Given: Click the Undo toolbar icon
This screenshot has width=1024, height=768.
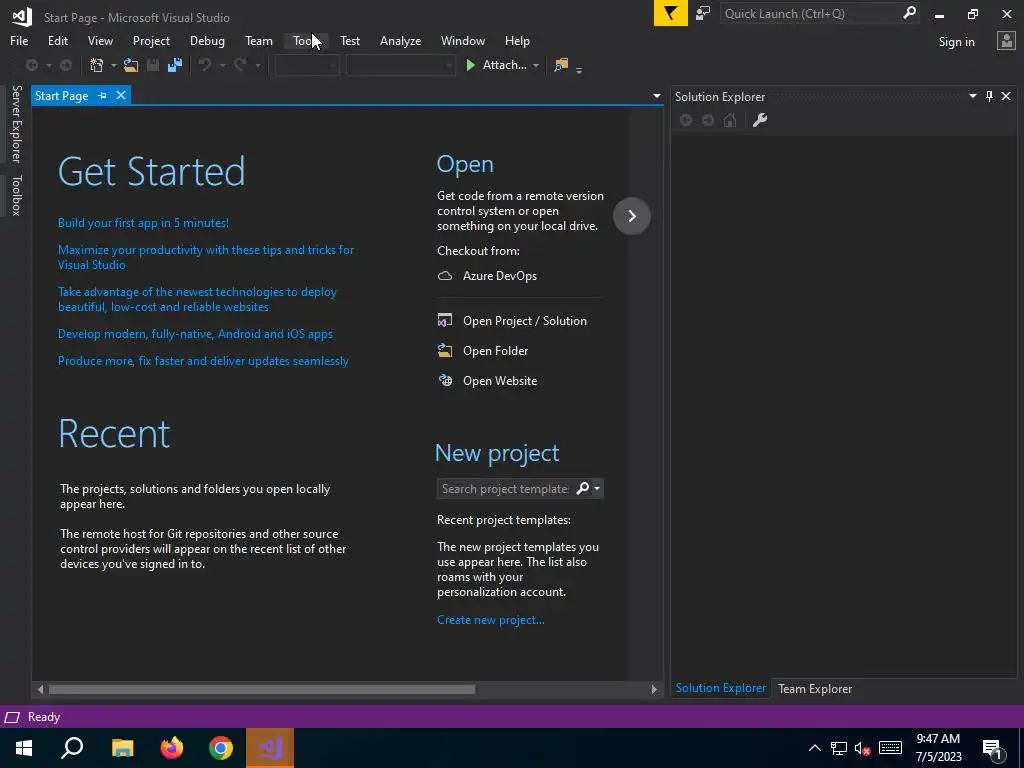Looking at the screenshot, I should [205, 65].
